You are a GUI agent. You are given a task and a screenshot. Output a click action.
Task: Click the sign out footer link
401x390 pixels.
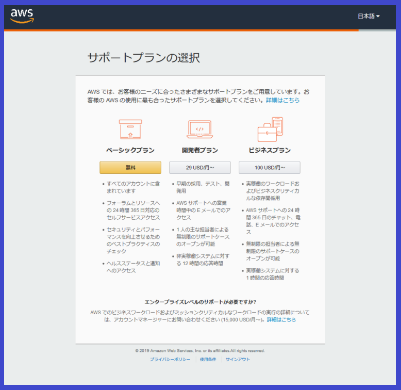click(238, 359)
